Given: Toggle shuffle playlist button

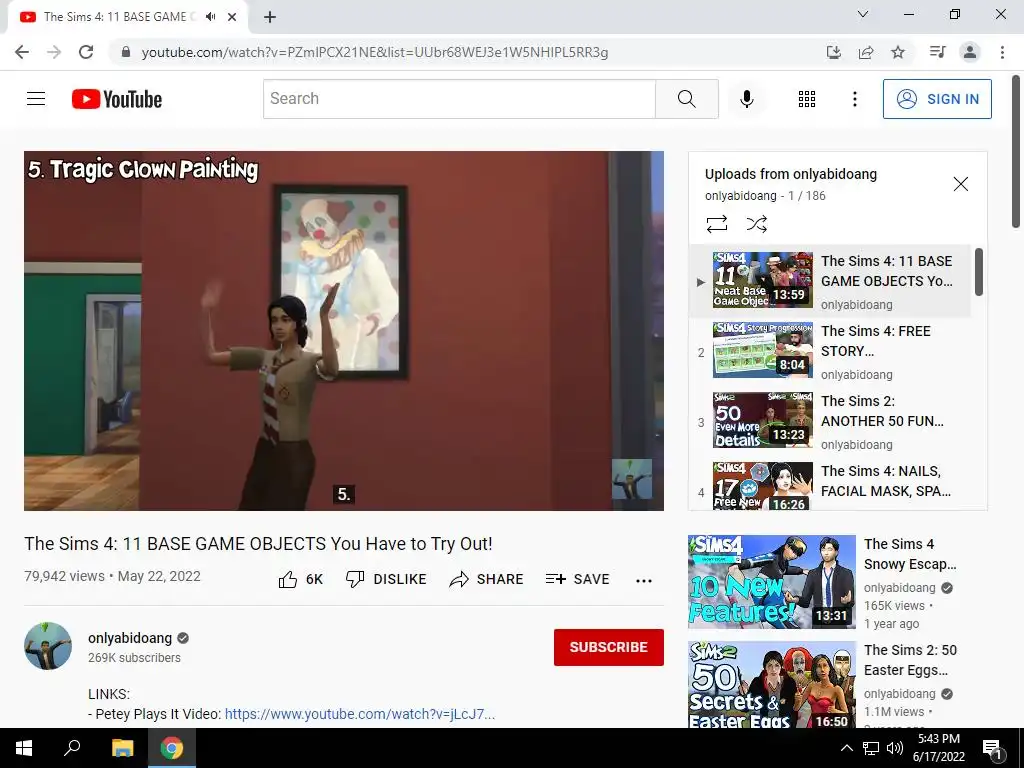Looking at the screenshot, I should pos(756,224).
